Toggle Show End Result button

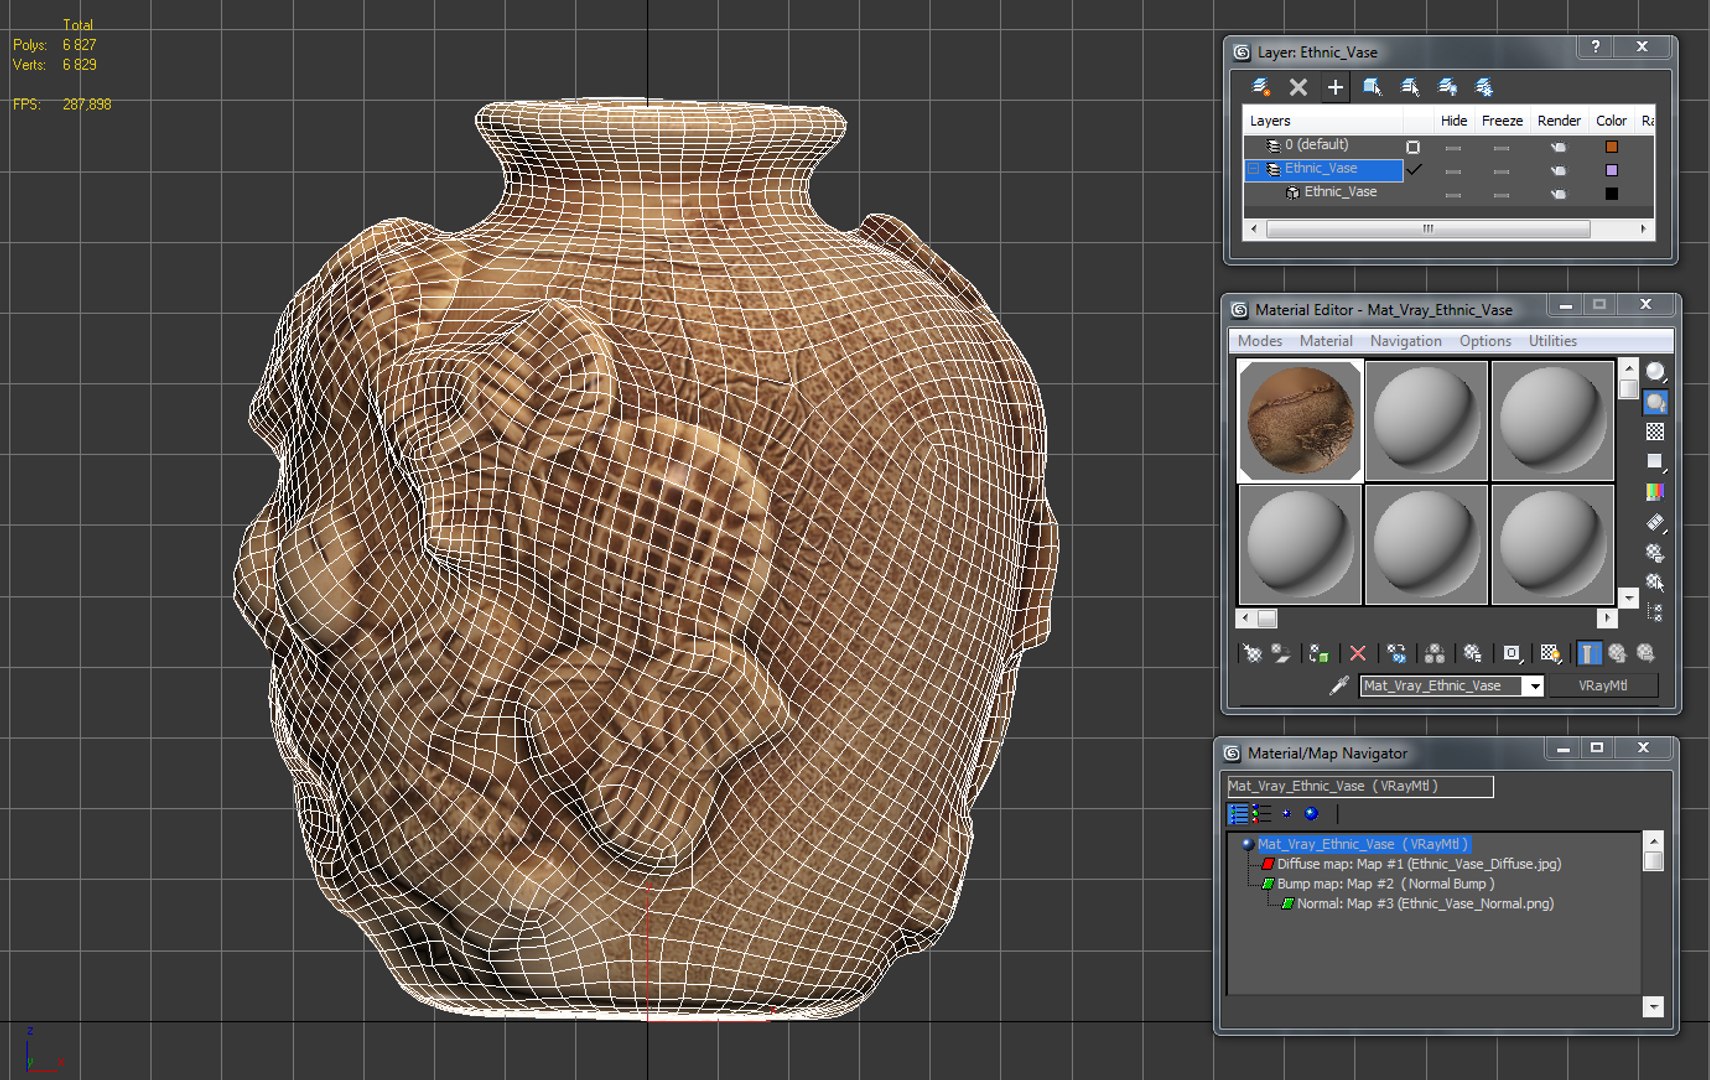click(x=1589, y=653)
